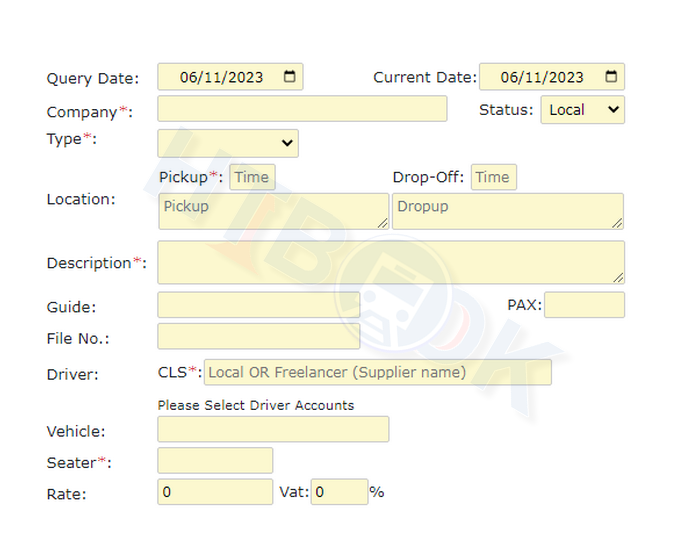Image resolution: width=677 pixels, height=546 pixels.
Task: Open Query Date calendar picker icon
Action: [289, 77]
